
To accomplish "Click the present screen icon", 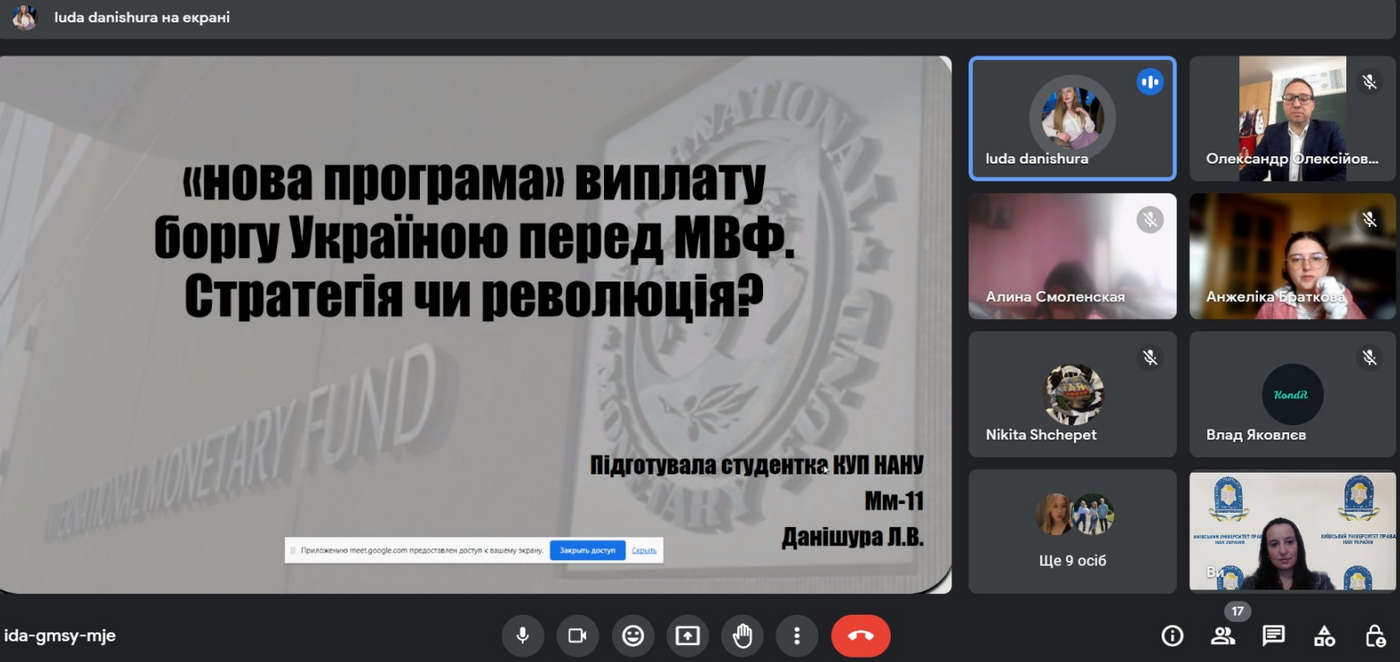I will coord(687,635).
